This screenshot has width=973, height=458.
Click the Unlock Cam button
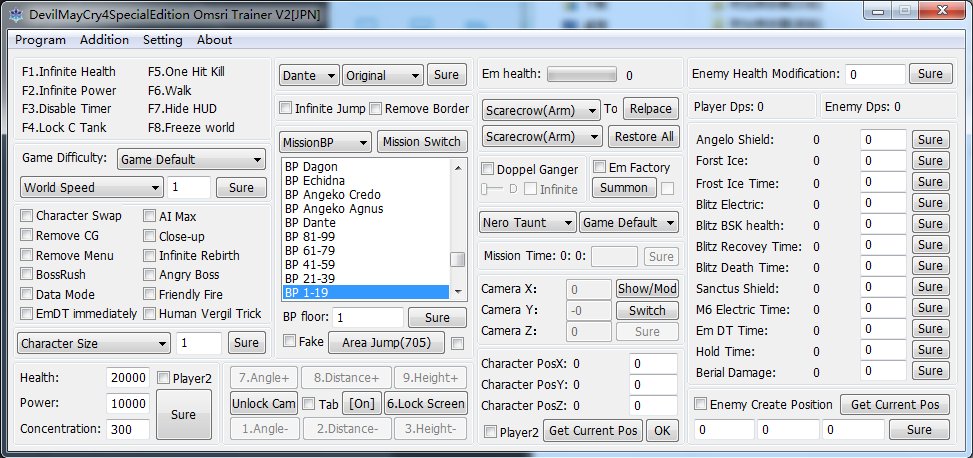tap(264, 403)
